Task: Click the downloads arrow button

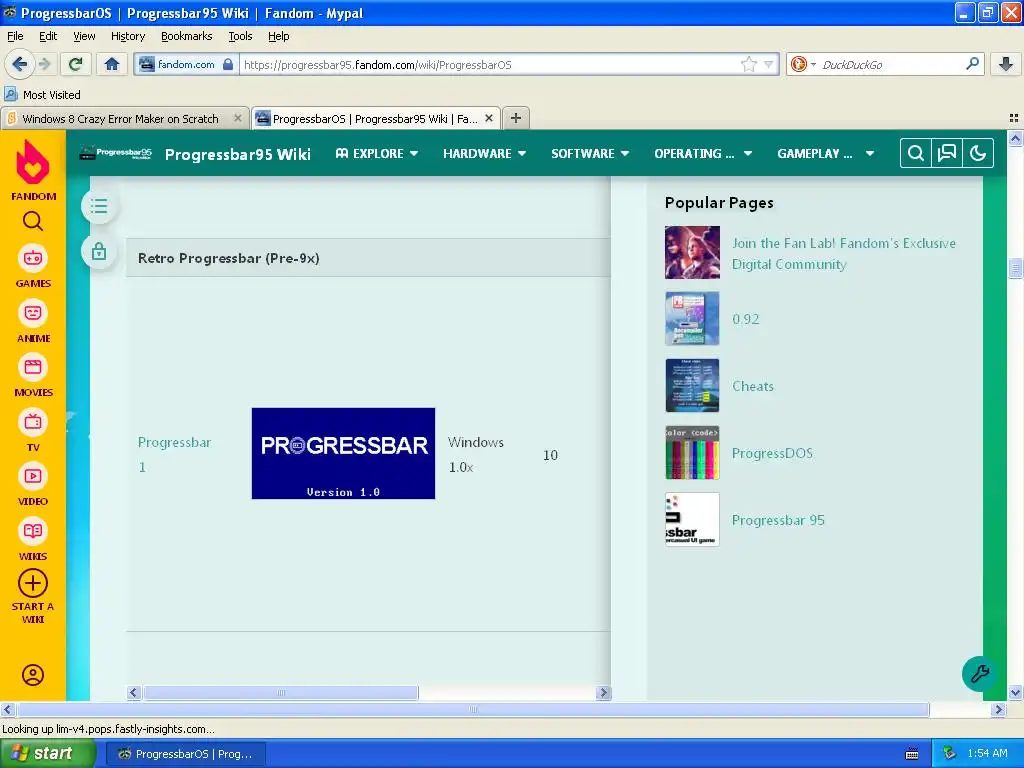Action: click(x=1006, y=64)
